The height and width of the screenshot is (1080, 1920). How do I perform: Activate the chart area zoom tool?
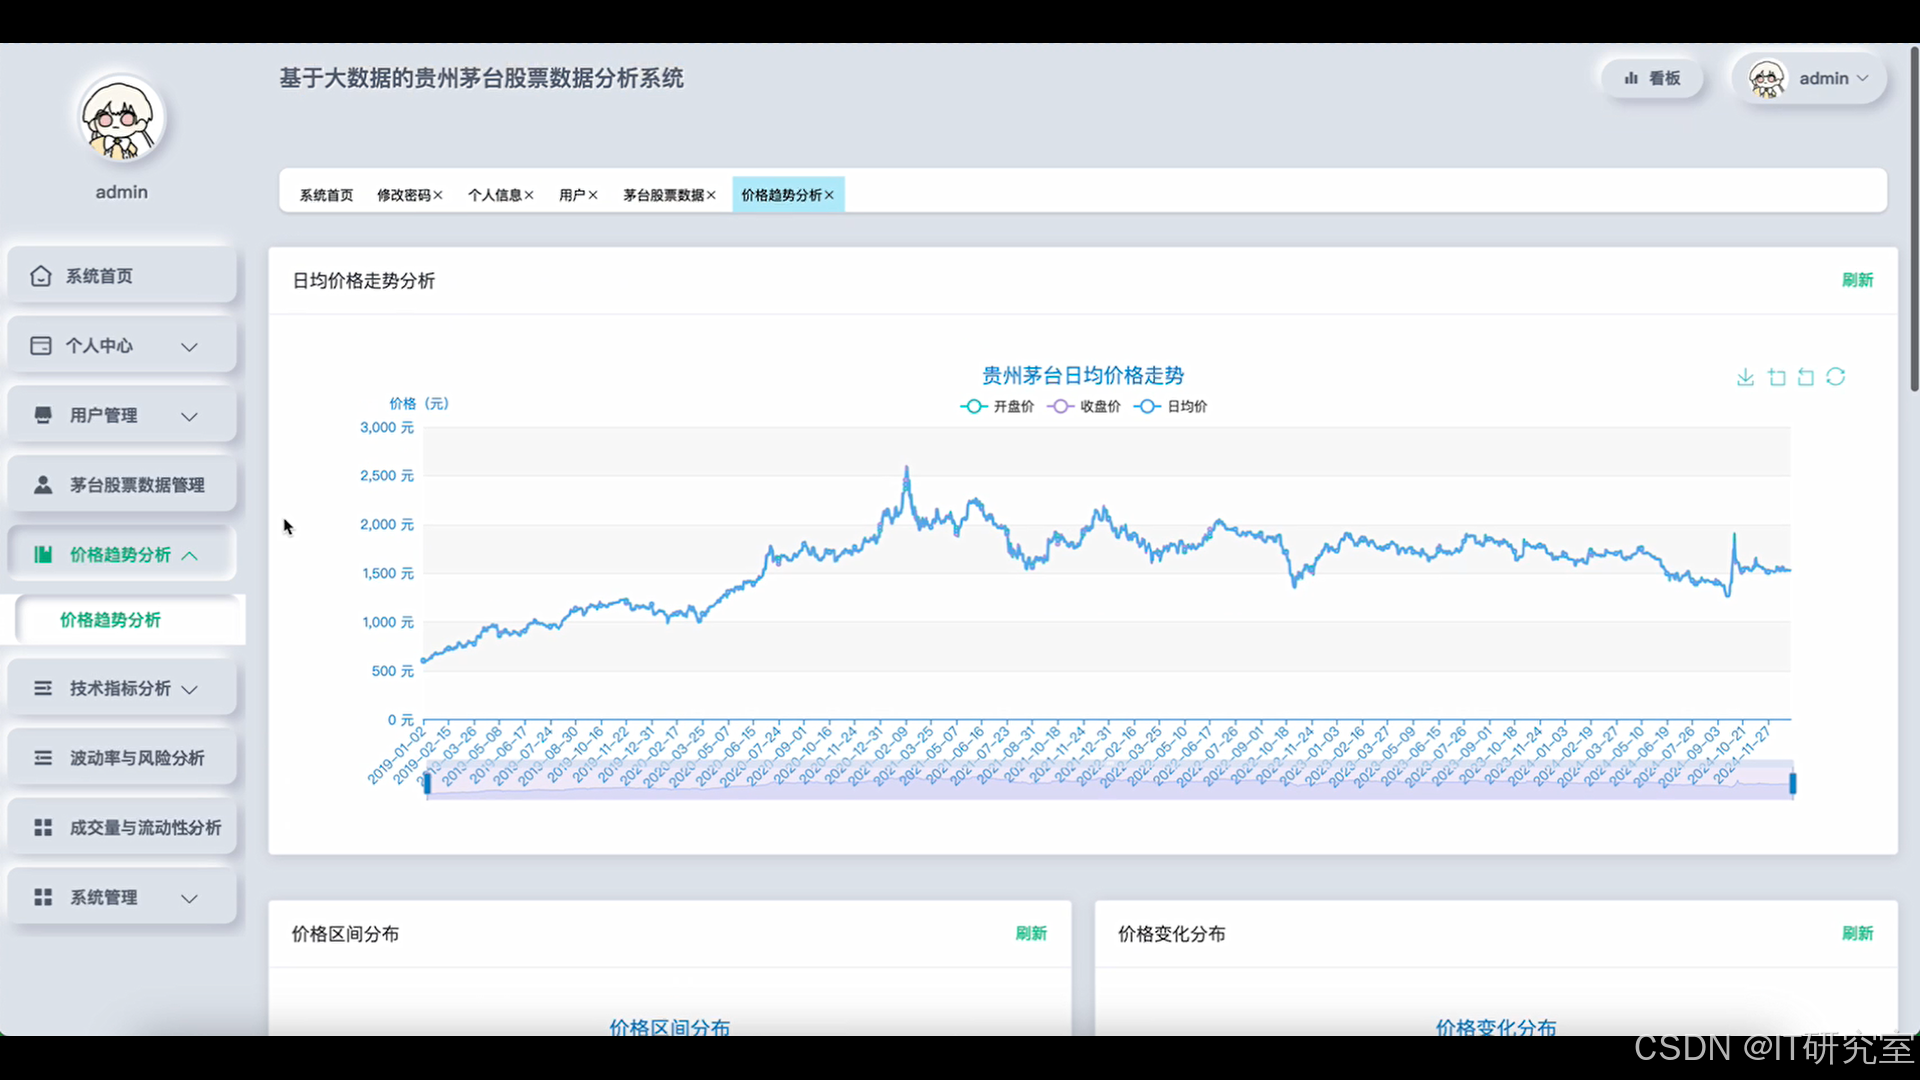[x=1777, y=377]
